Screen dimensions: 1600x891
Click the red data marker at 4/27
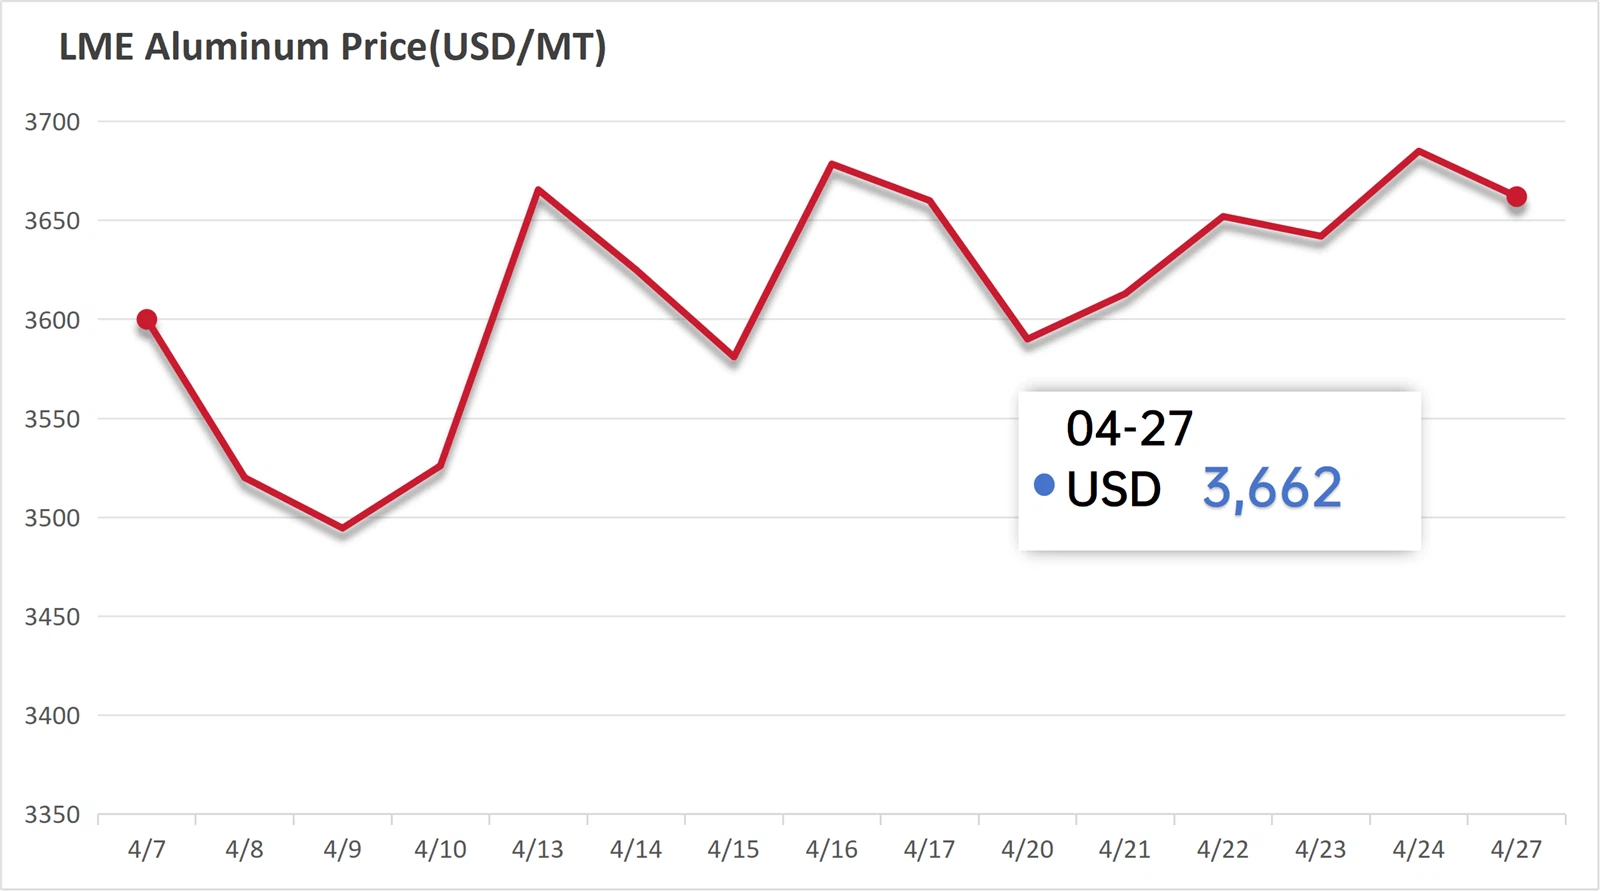[1516, 197]
